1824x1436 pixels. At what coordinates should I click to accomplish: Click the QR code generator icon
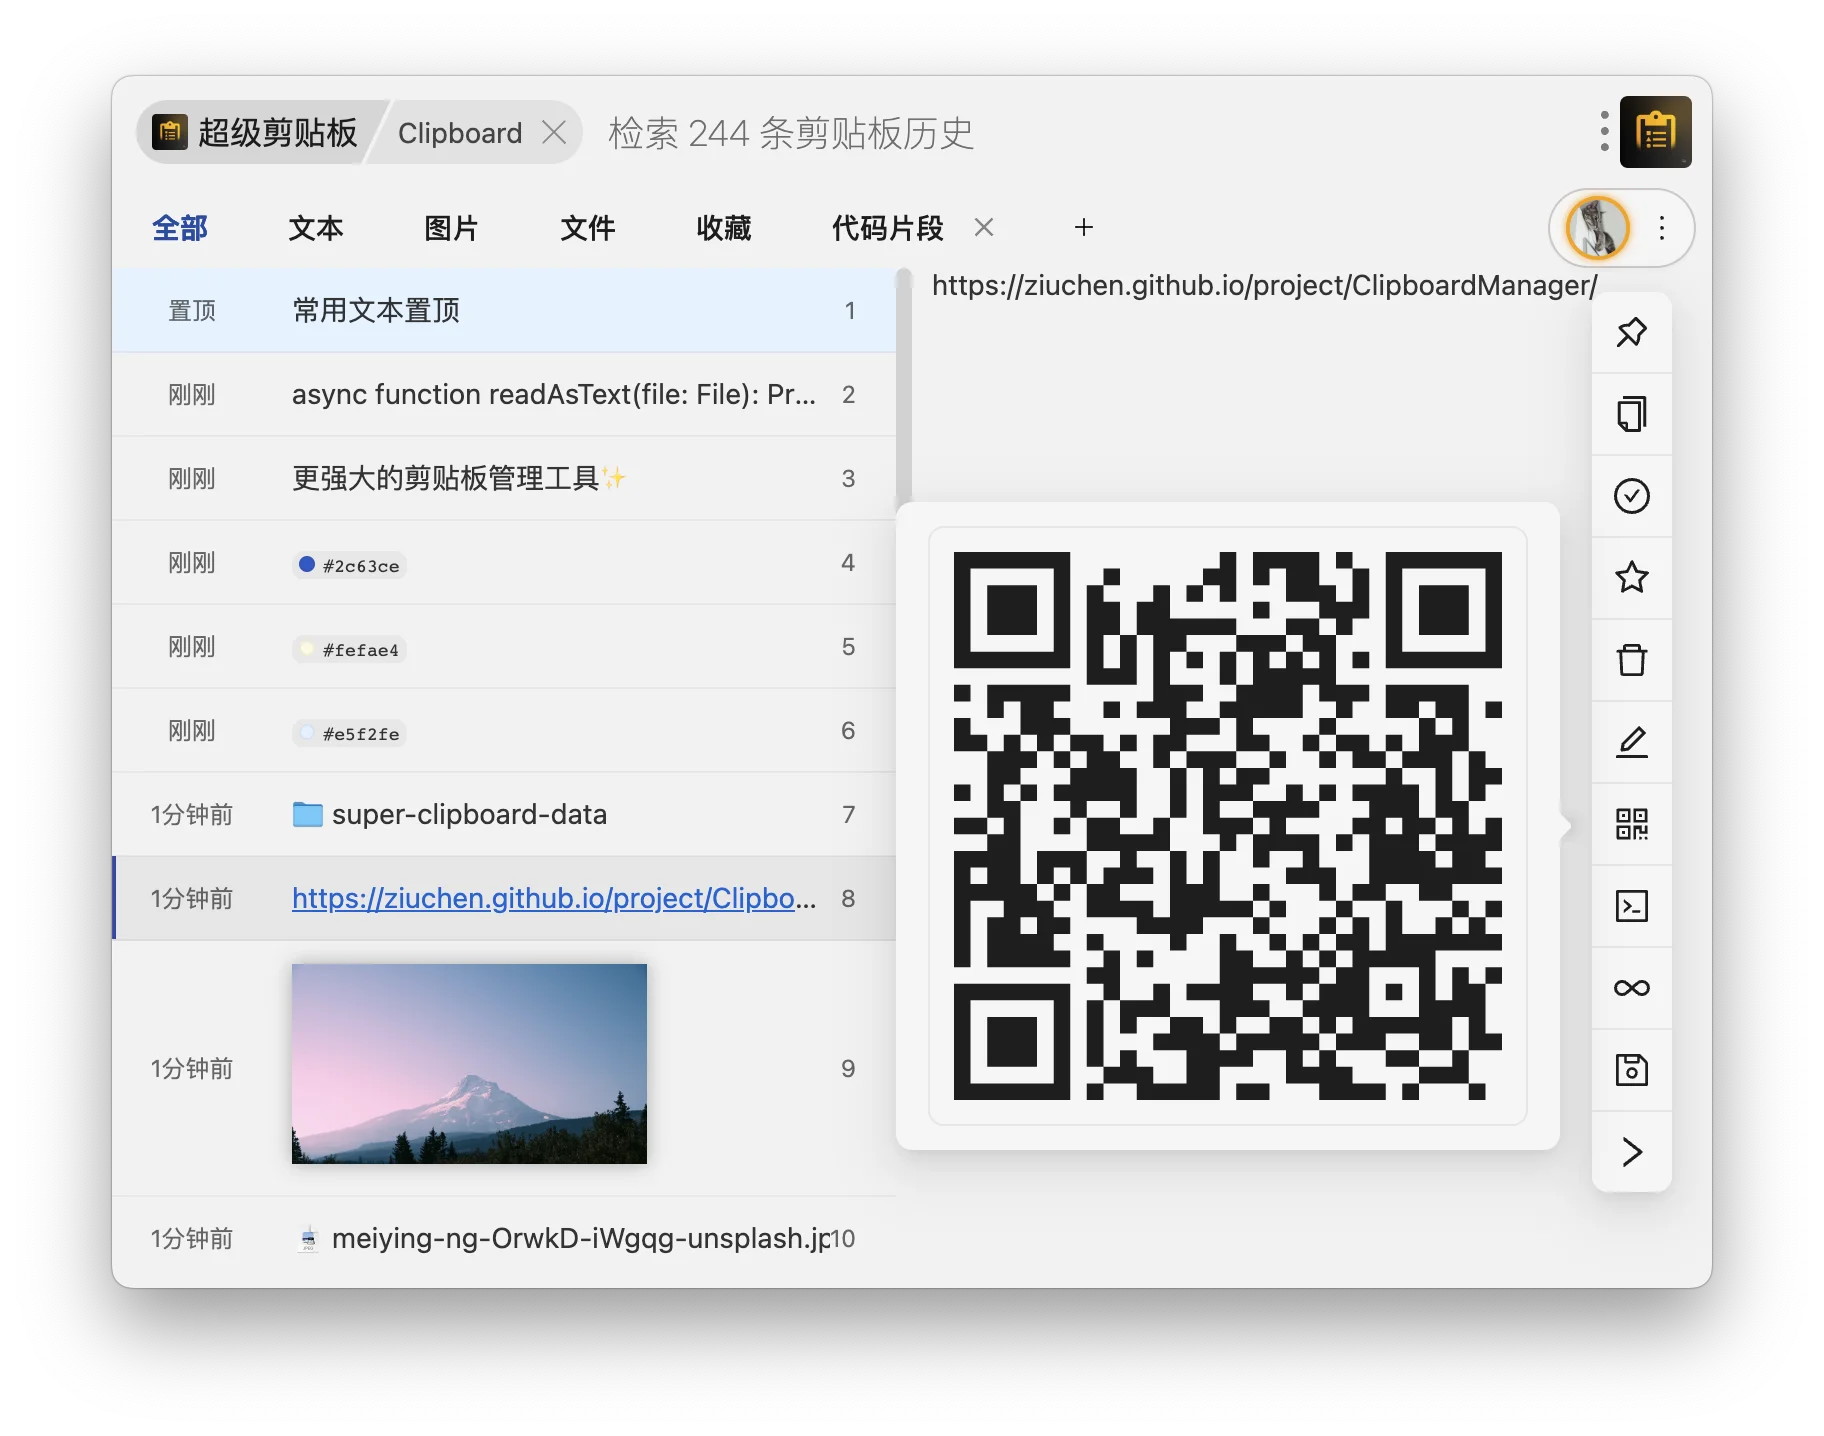click(1631, 824)
